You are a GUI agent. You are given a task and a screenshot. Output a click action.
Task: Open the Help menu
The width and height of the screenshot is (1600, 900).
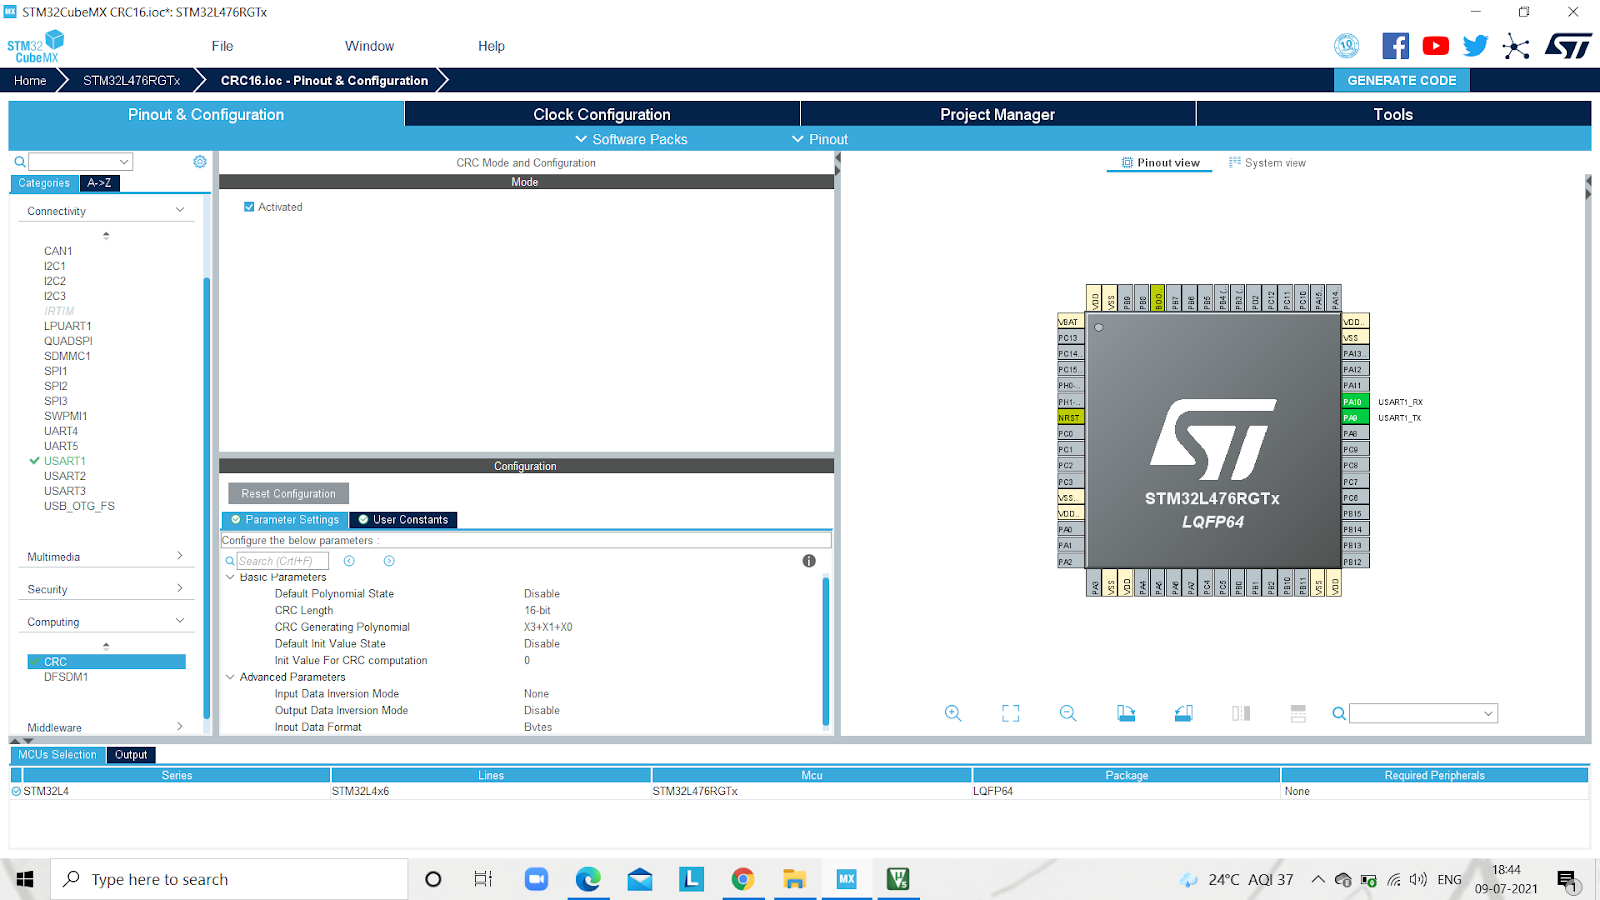click(x=491, y=46)
